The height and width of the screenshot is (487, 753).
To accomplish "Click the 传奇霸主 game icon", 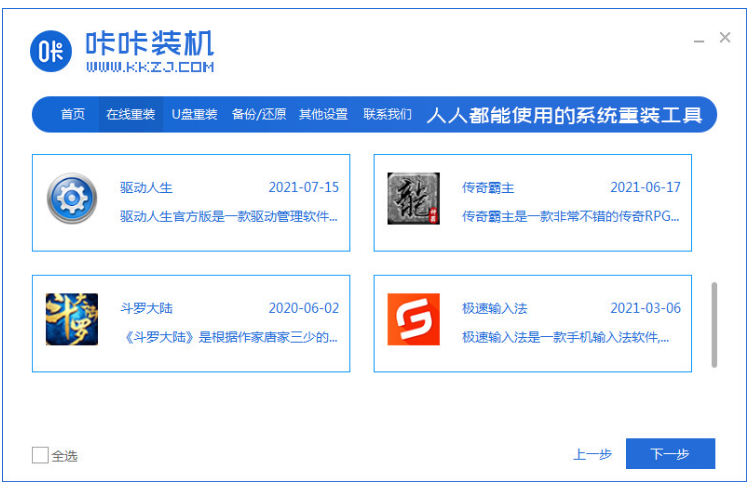I will point(413,199).
